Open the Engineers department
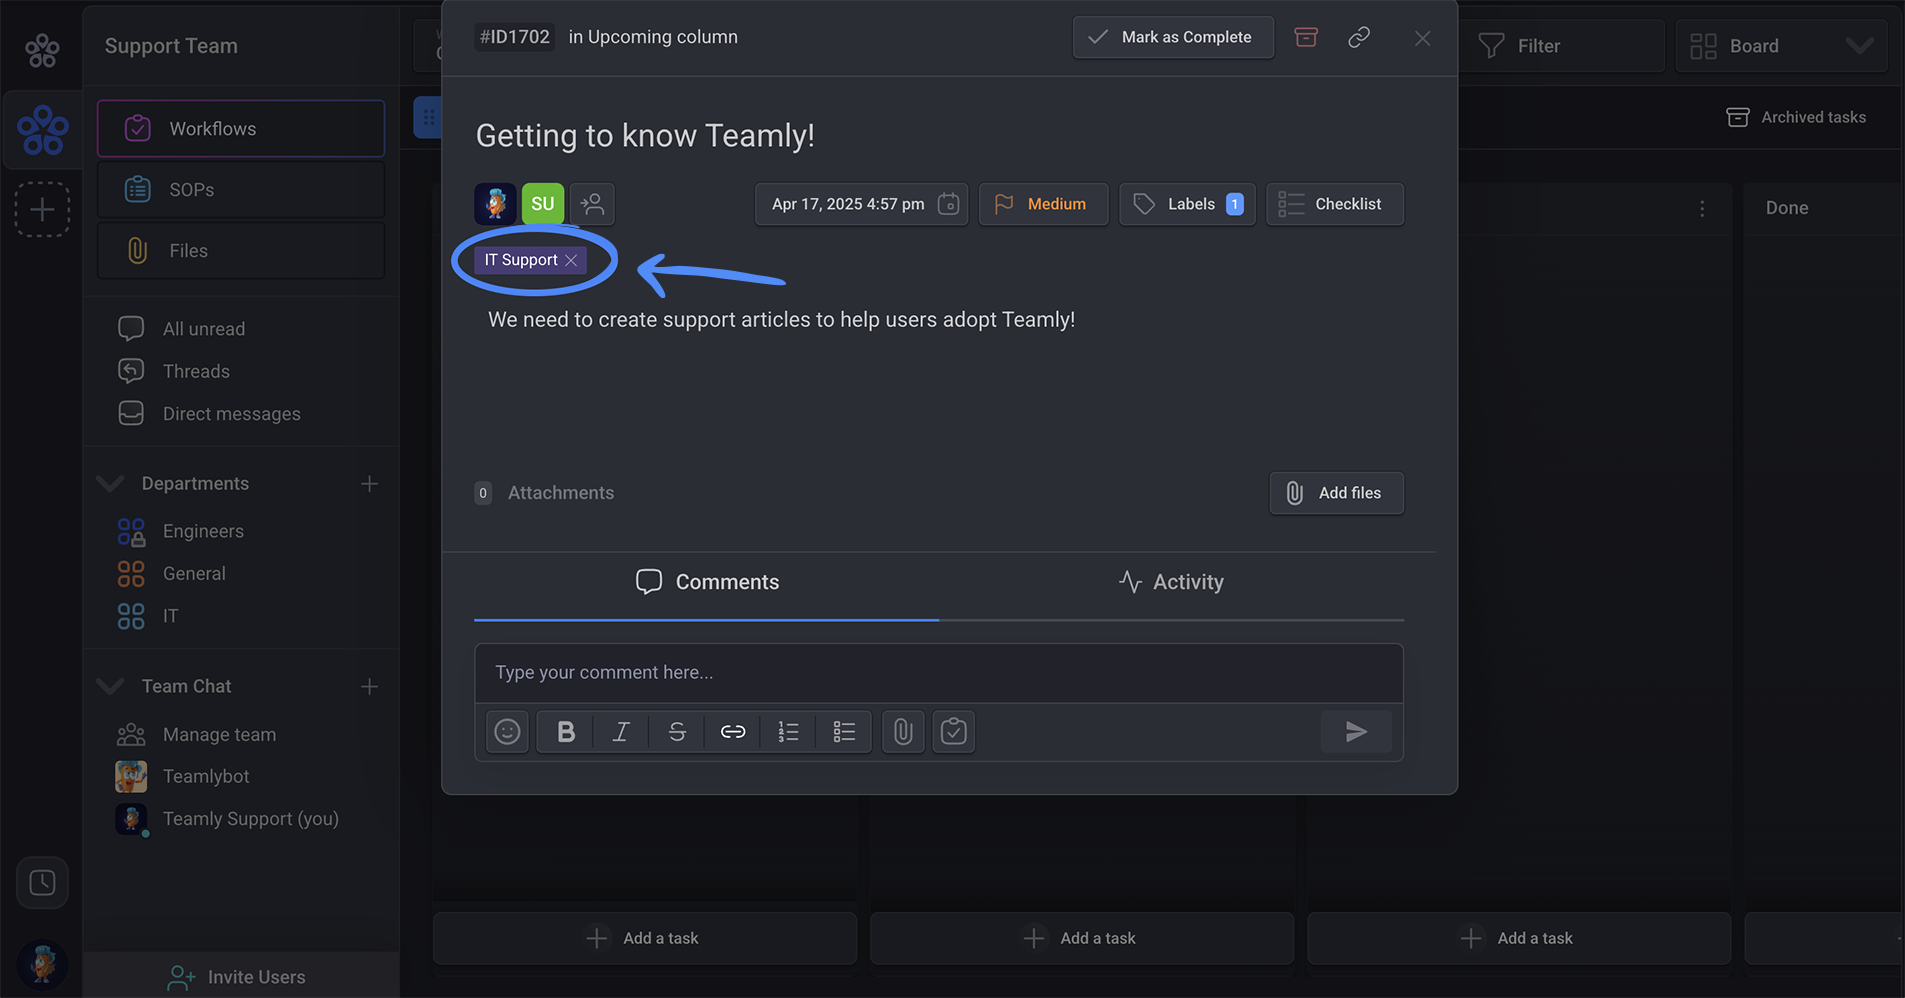1905x998 pixels. click(203, 531)
